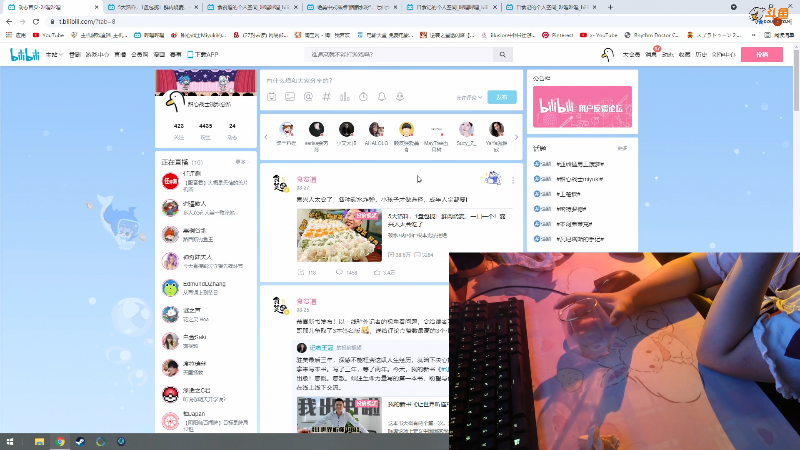This screenshot has height=450, width=800.
Task: Click the bilibili search input field
Action: [399, 55]
